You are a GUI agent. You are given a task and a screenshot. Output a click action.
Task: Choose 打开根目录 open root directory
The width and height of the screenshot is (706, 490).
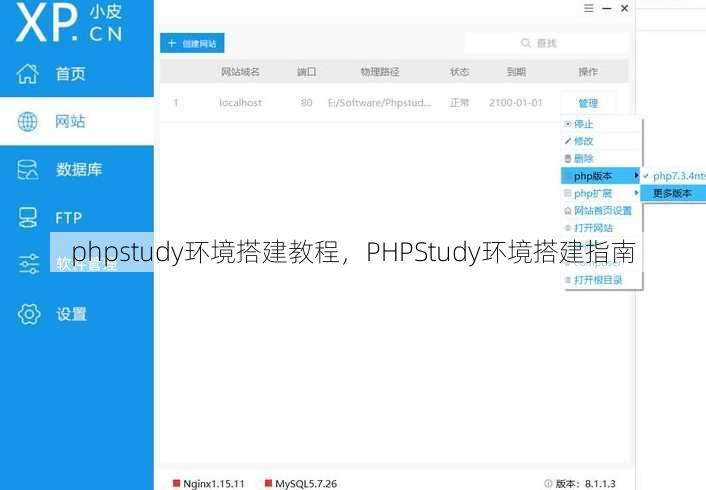pos(601,280)
